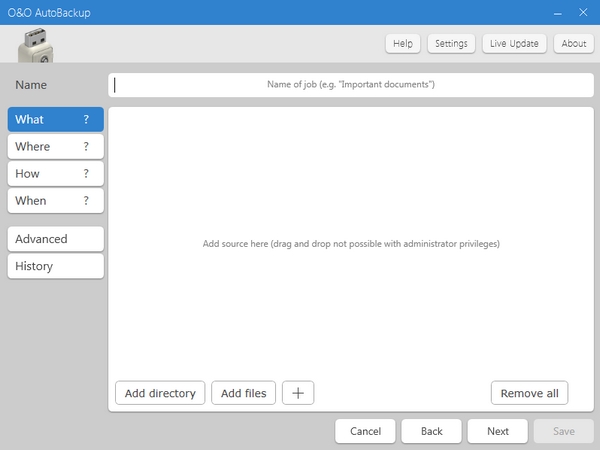Switch to the Where step tab
Screen dimensions: 600x450
pyautogui.click(x=55, y=146)
